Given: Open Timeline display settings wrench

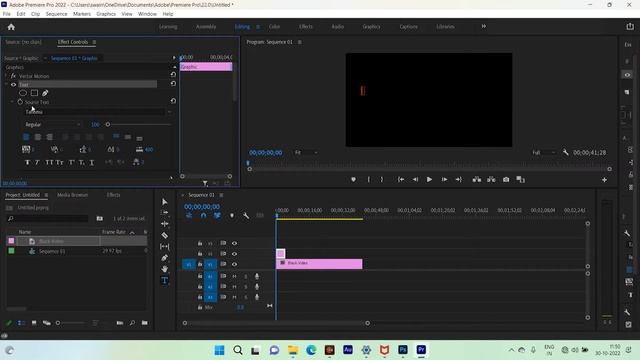Looking at the screenshot, I should click(x=246, y=216).
